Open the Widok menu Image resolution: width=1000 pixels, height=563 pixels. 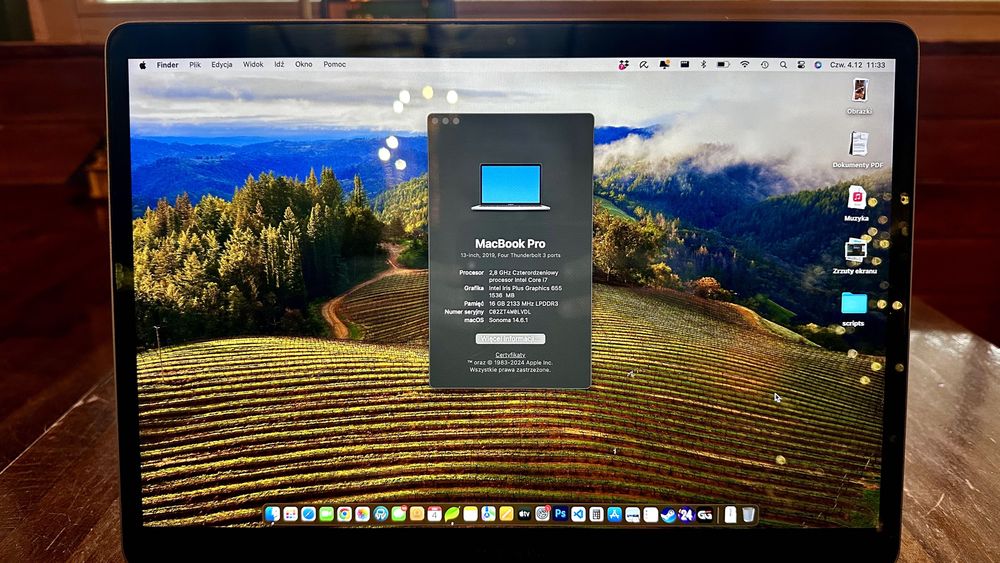tap(253, 64)
